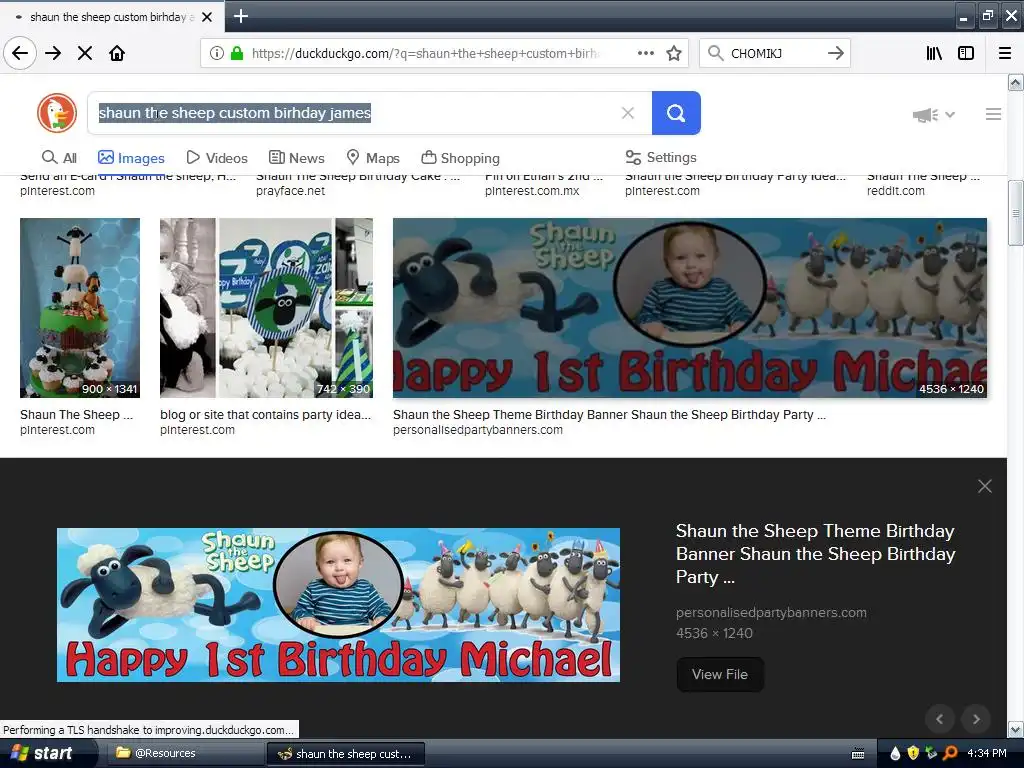Open the party ideas collage thumbnail

point(266,308)
